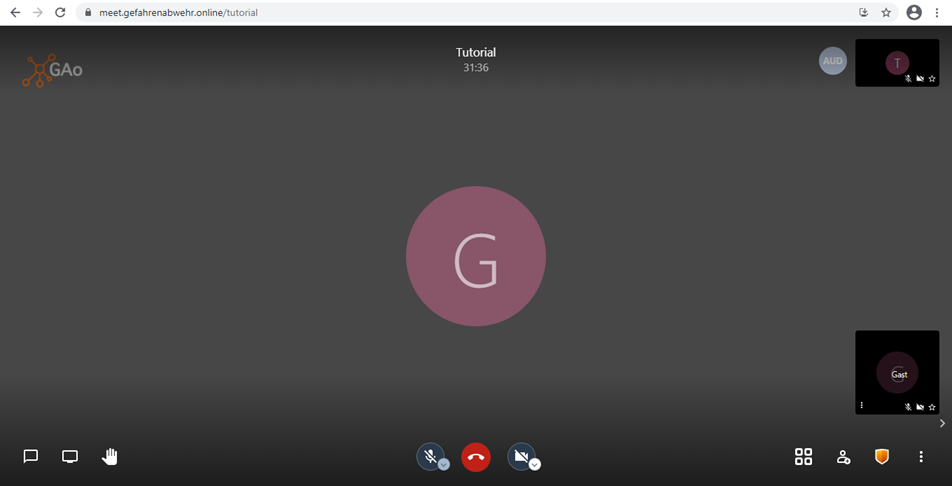Screen dimensions: 952x486
Task: Click Gast thumbnail star icon
Action: [x=932, y=407]
